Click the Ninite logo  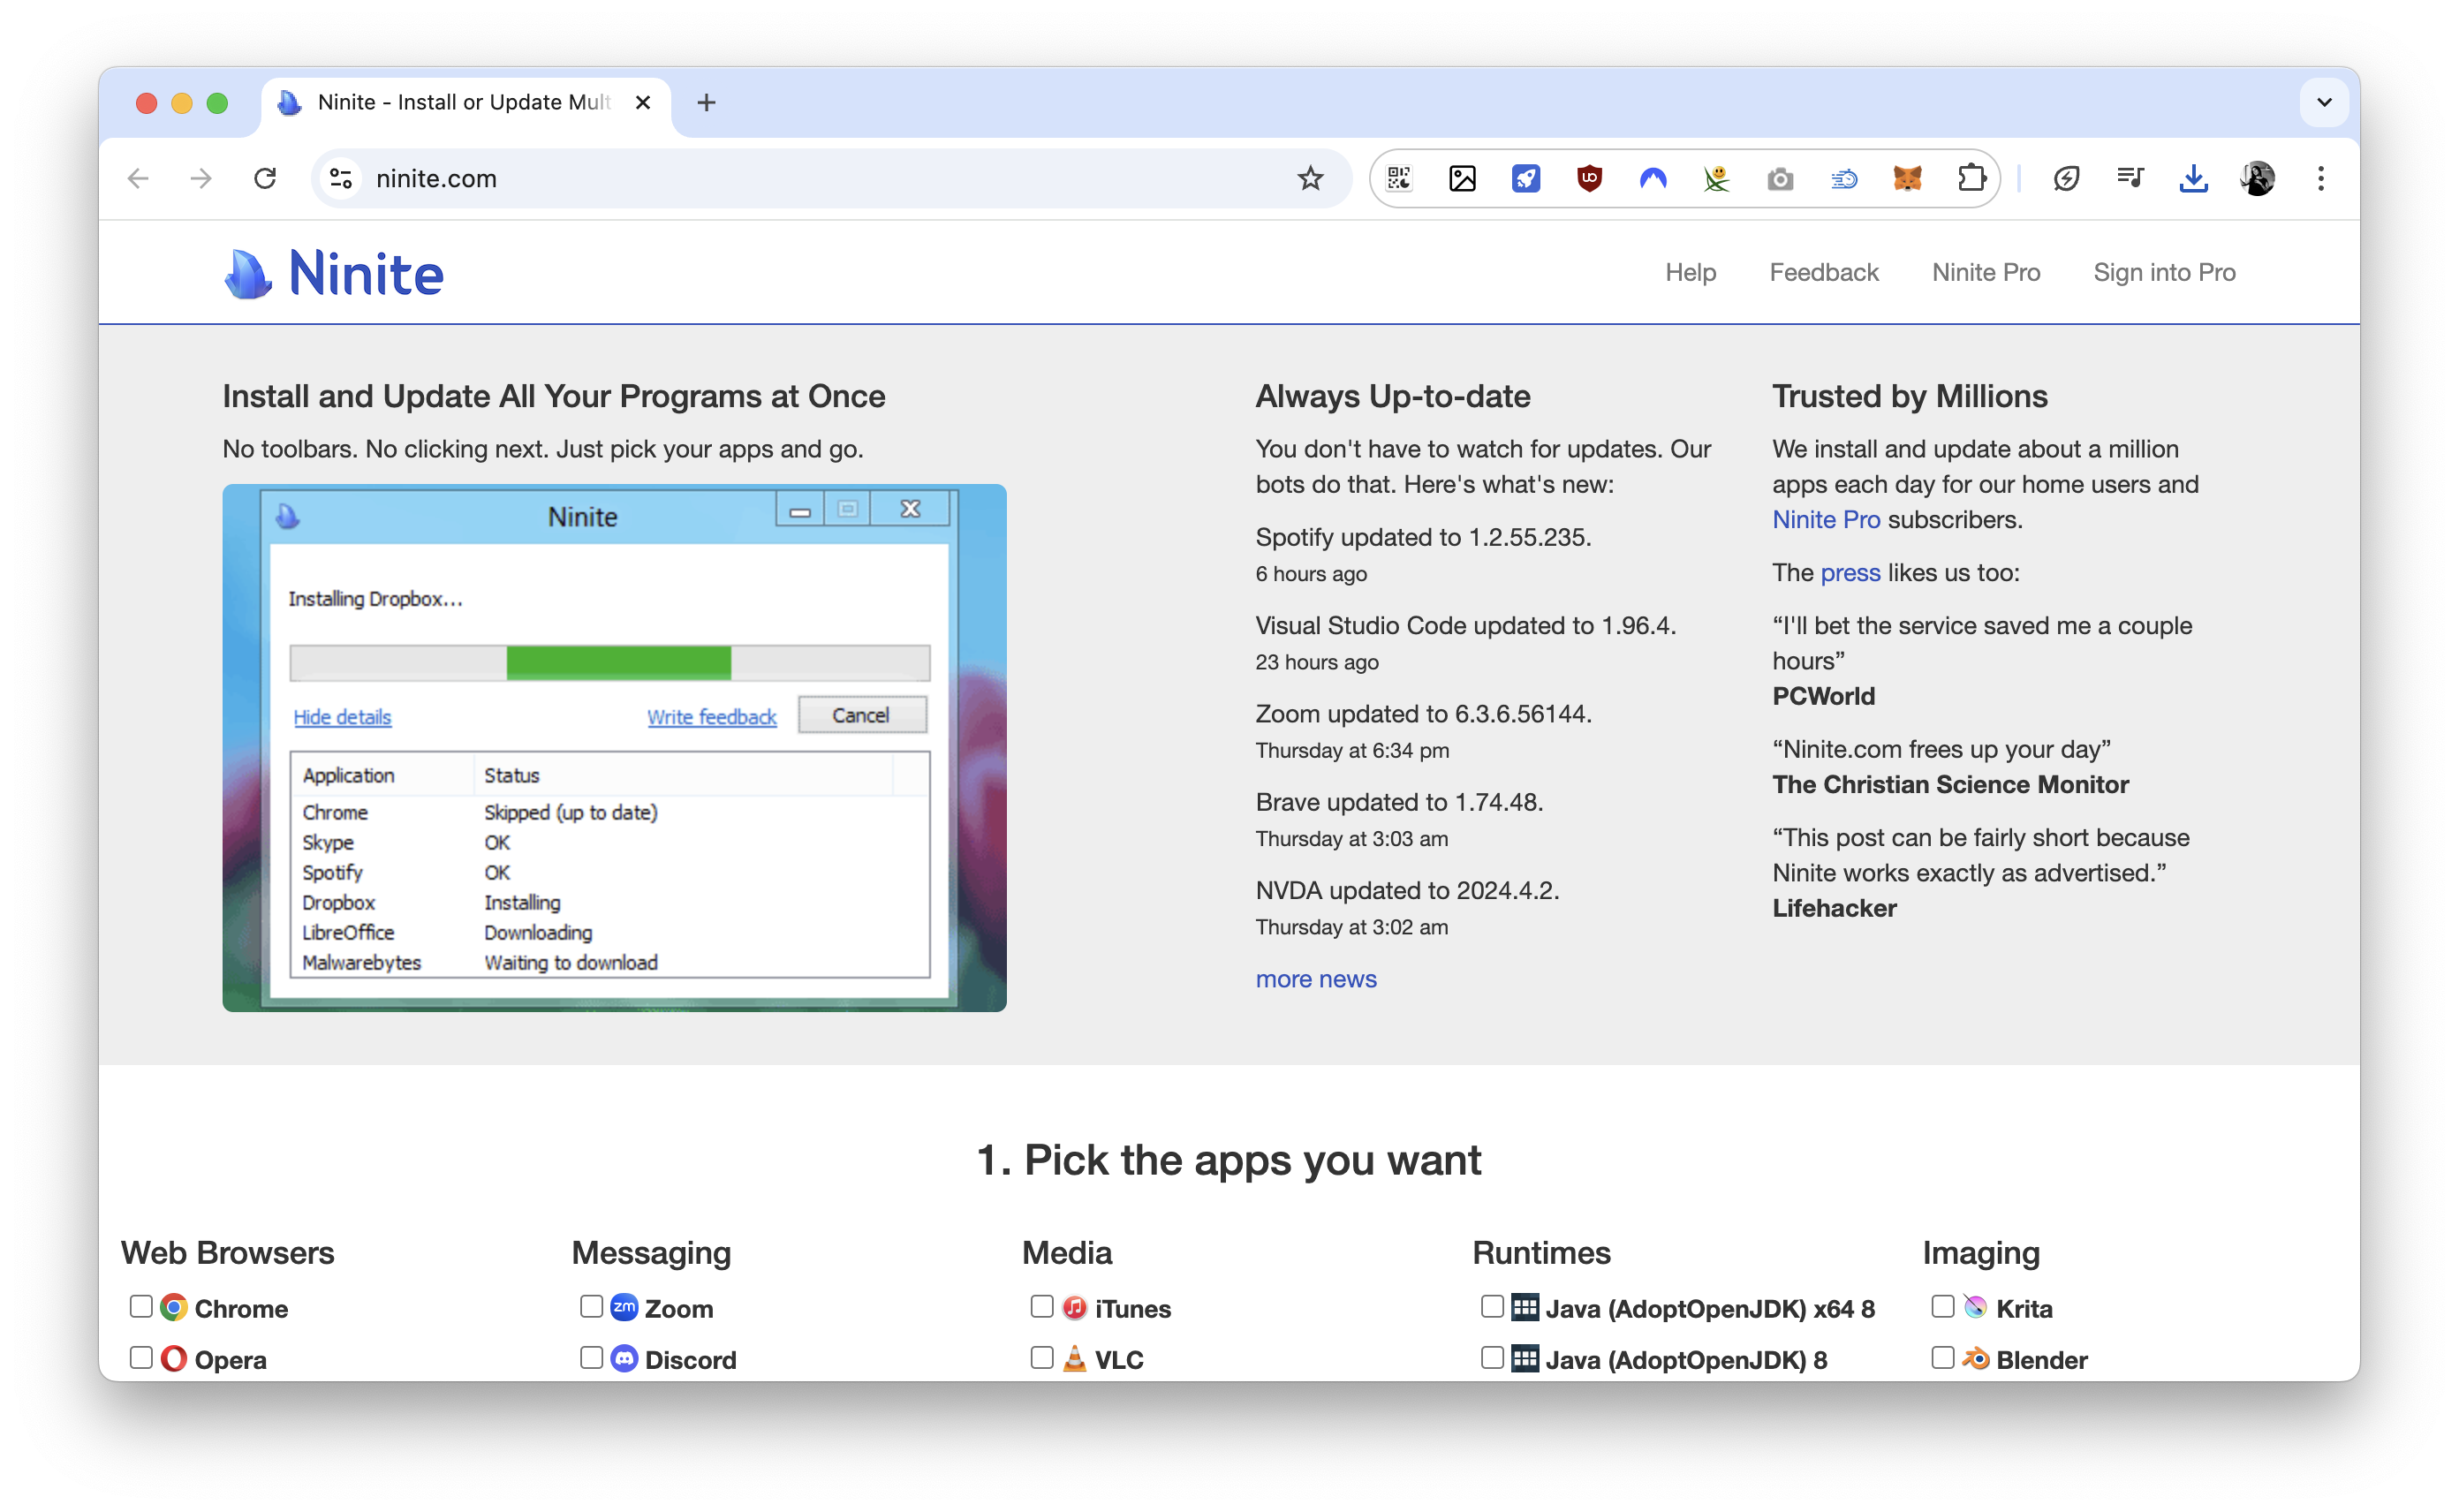pos(334,273)
